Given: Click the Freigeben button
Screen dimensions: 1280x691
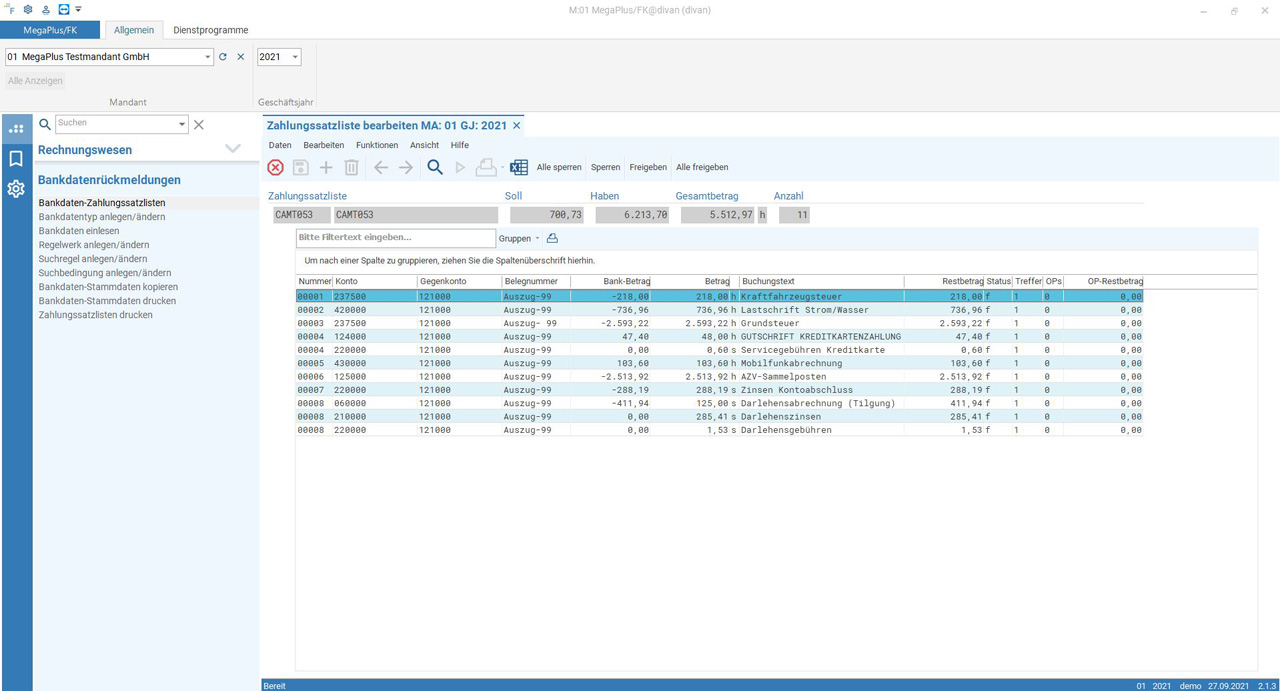Looking at the screenshot, I should [648, 167].
